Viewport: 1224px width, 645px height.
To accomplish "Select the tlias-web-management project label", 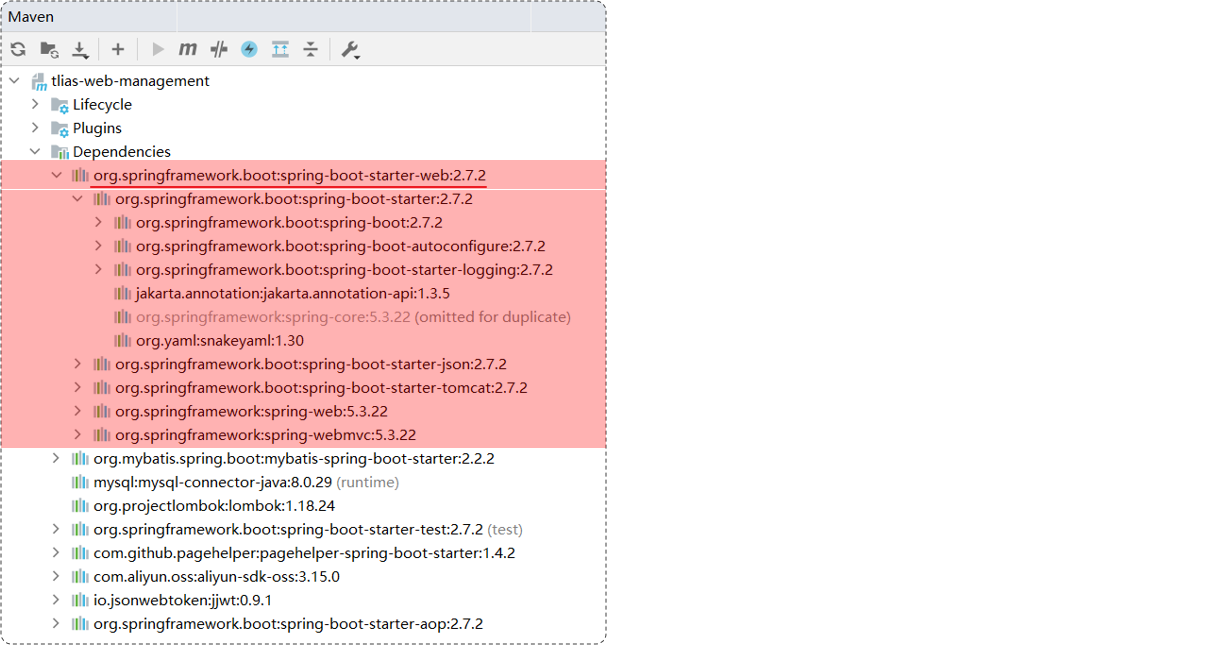I will point(131,81).
